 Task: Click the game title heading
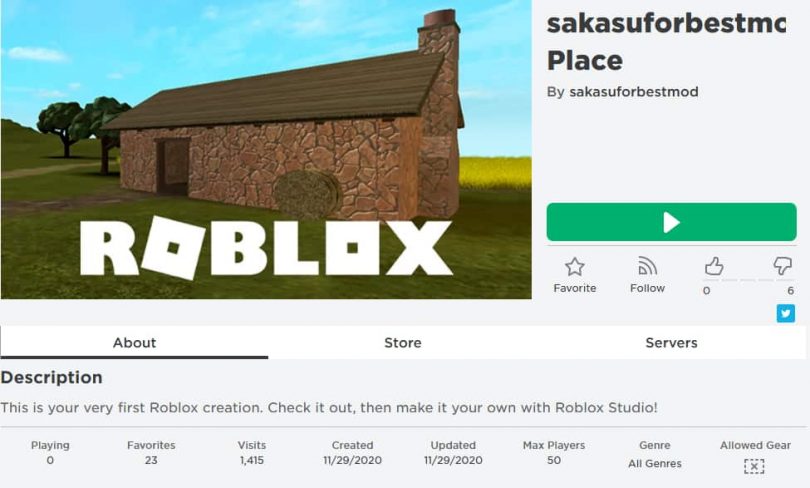(x=666, y=42)
